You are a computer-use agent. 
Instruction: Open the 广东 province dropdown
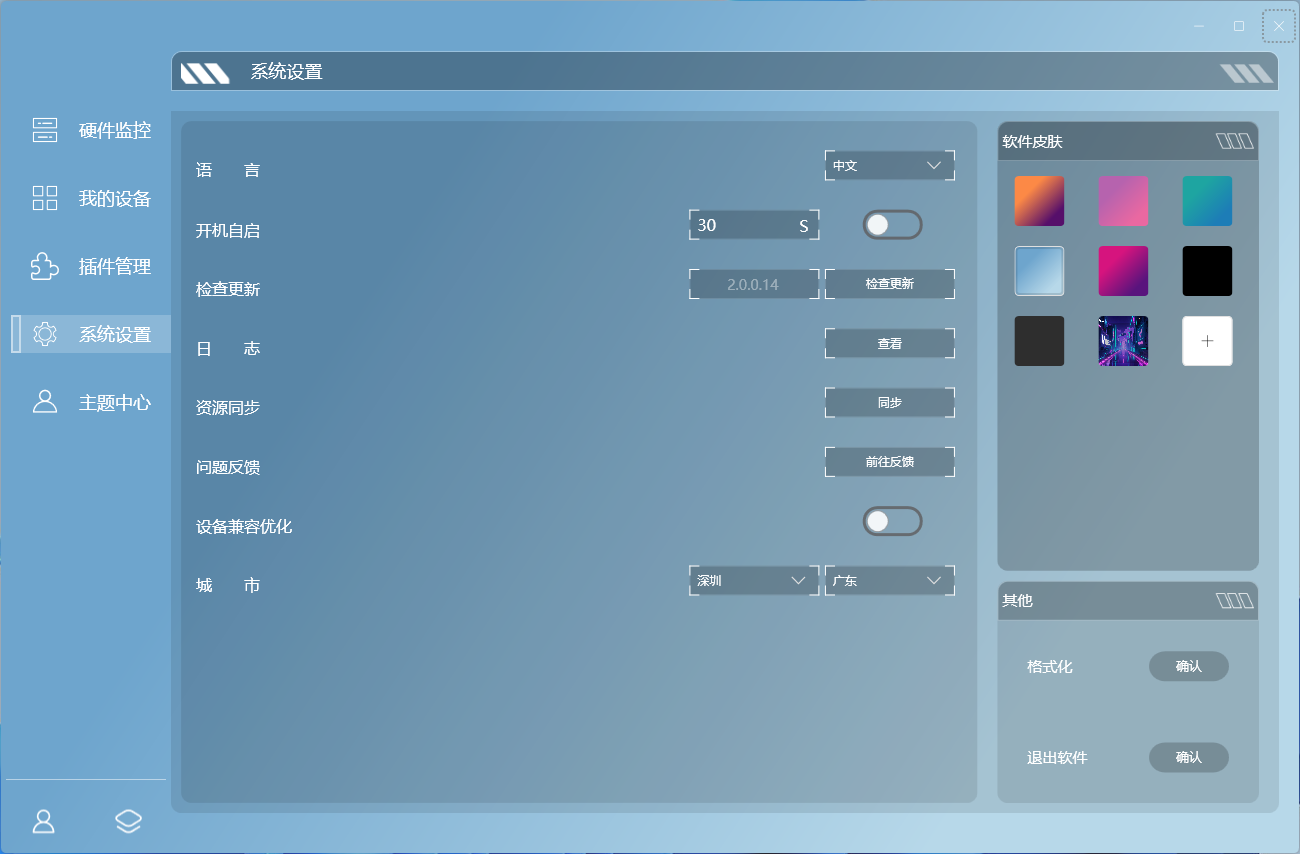(890, 581)
